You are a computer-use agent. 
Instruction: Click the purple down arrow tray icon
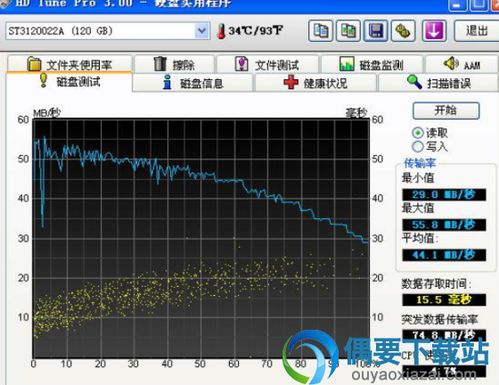click(x=434, y=31)
